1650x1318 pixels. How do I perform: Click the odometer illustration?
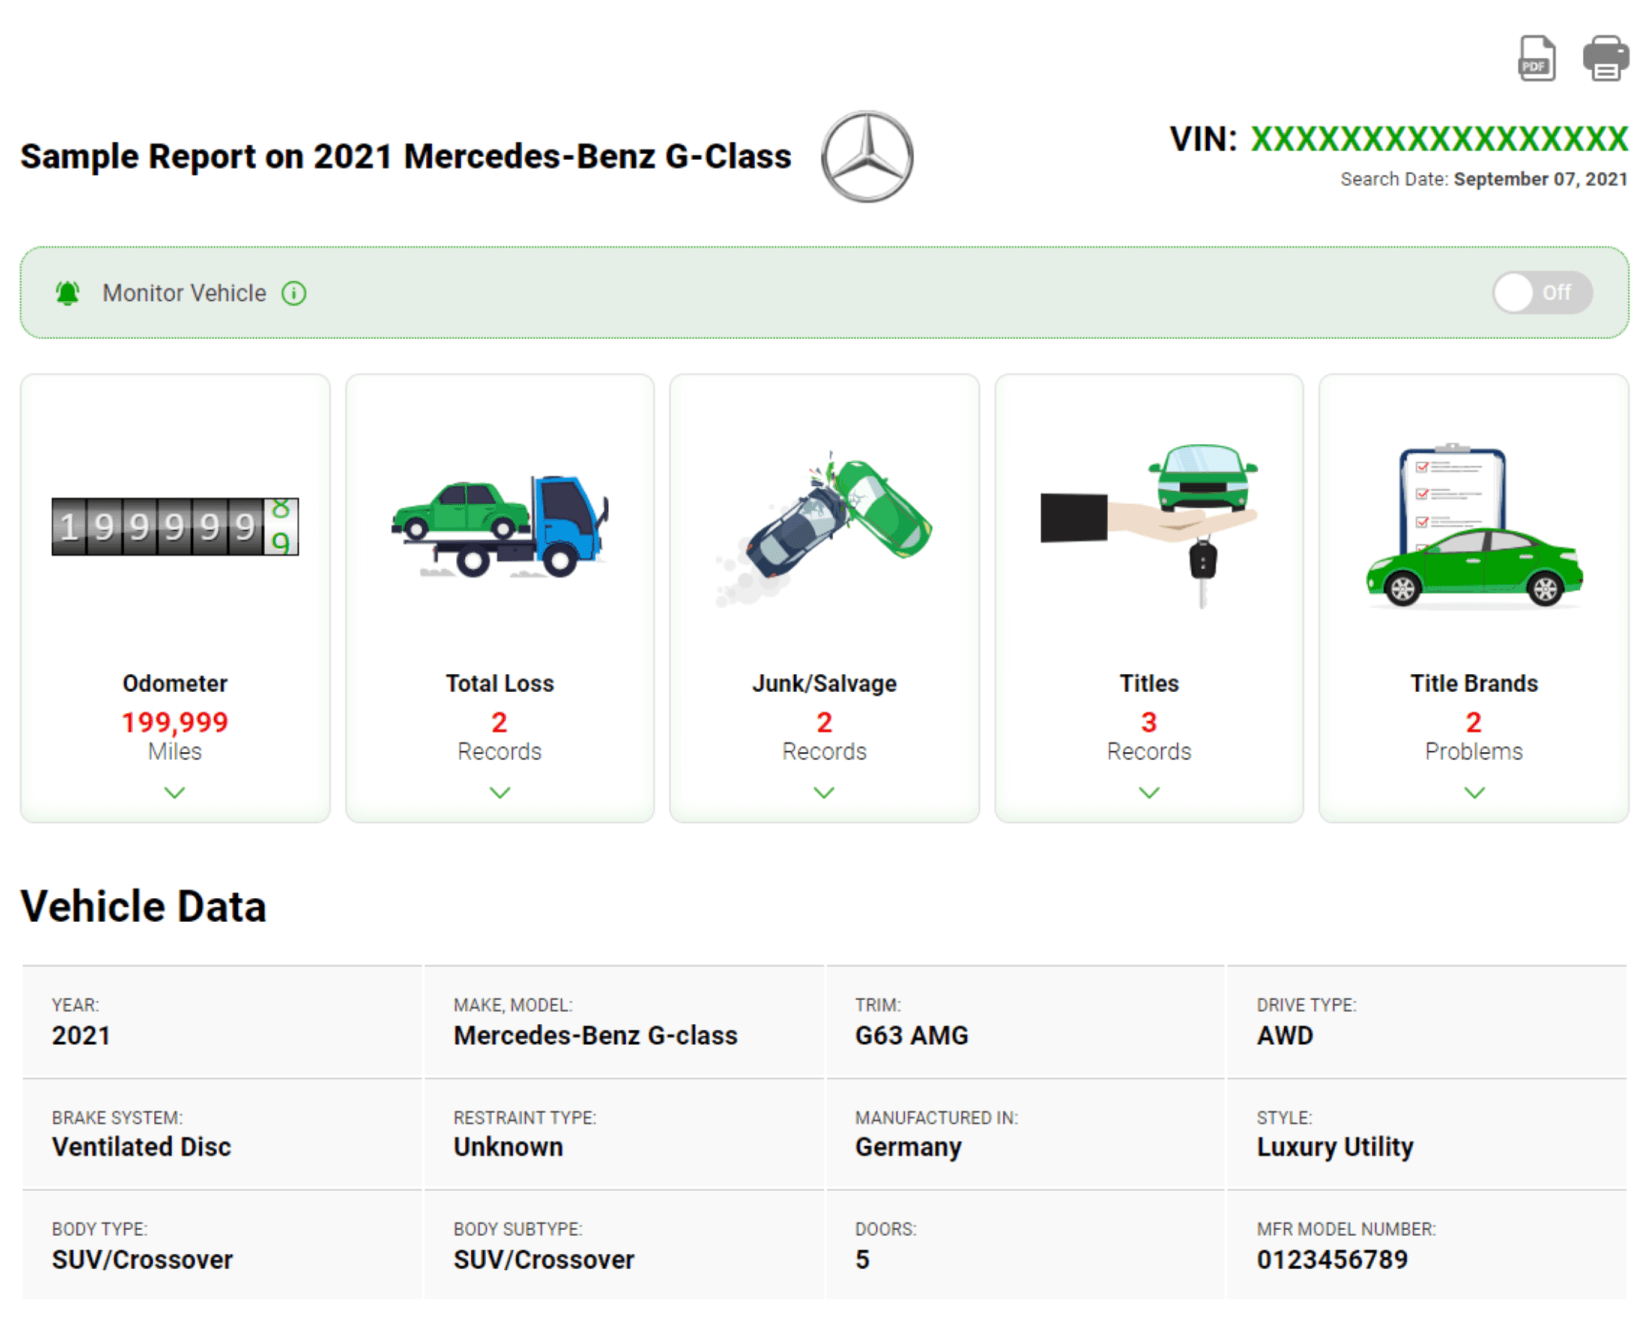174,527
